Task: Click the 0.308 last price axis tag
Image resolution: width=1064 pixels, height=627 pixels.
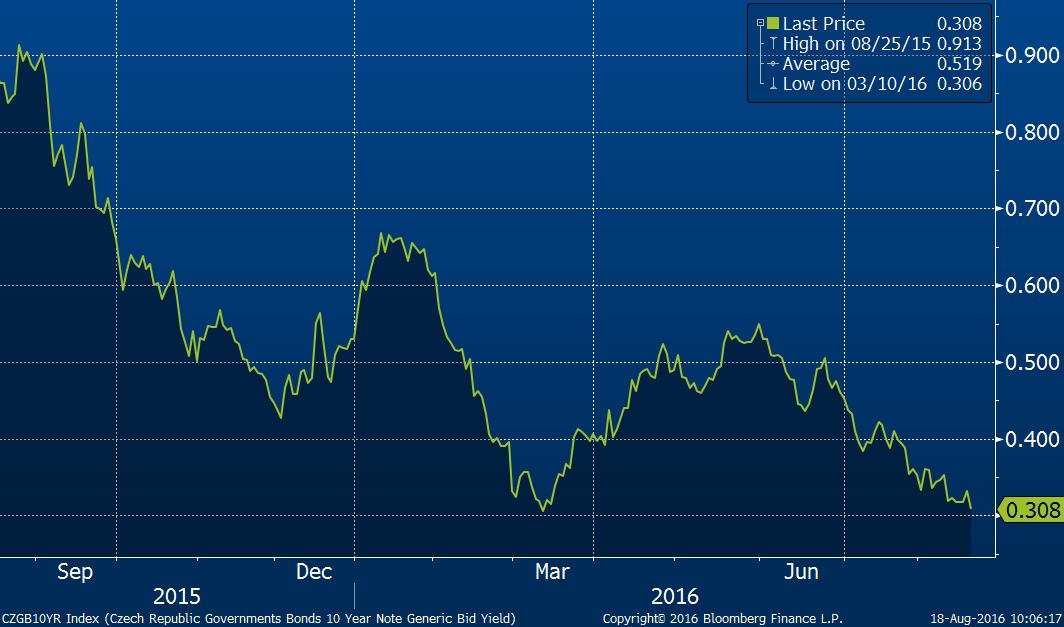Action: click(x=1033, y=511)
